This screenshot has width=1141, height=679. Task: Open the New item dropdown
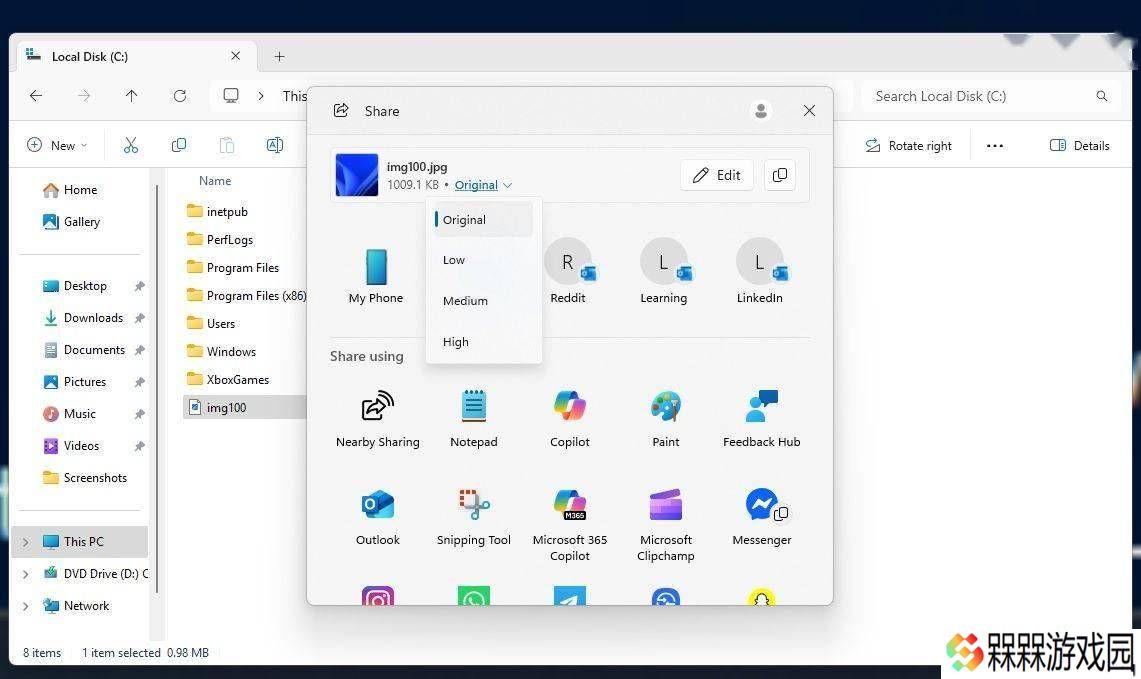pos(57,146)
